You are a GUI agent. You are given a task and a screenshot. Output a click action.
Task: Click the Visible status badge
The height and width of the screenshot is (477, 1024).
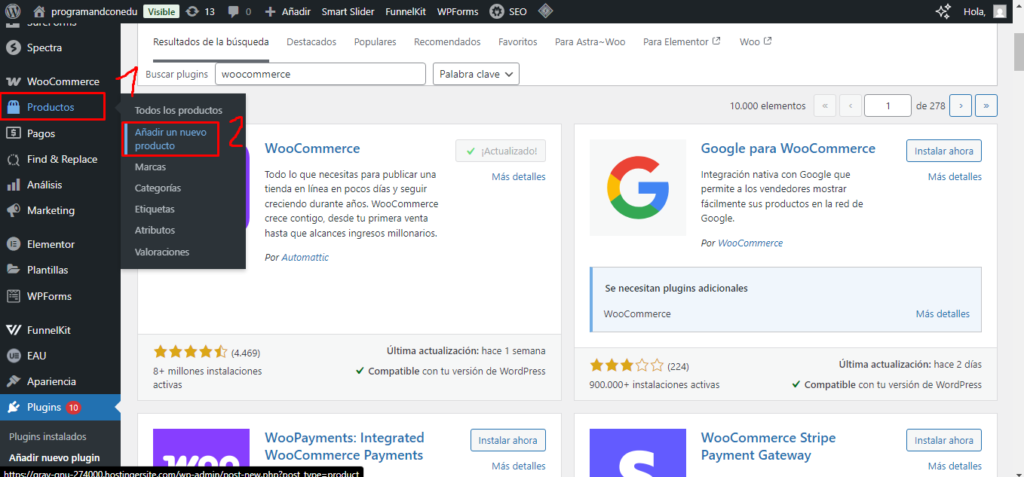[x=161, y=12]
